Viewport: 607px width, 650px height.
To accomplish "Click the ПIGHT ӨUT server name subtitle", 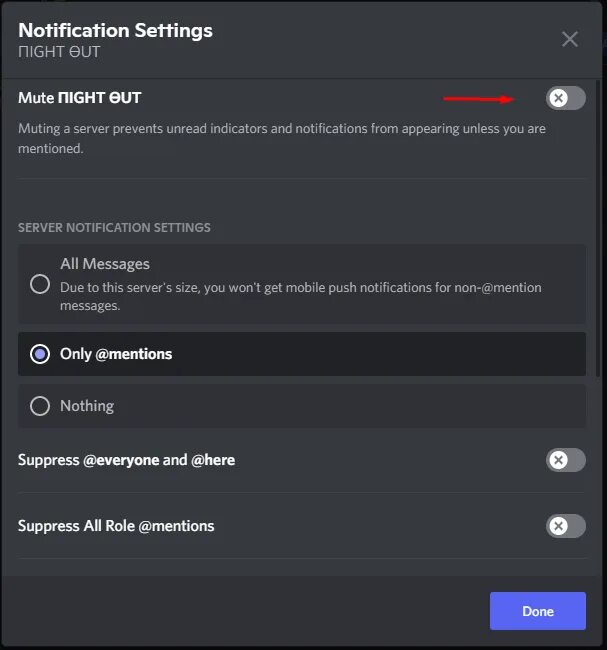I will pyautogui.click(x=59, y=52).
